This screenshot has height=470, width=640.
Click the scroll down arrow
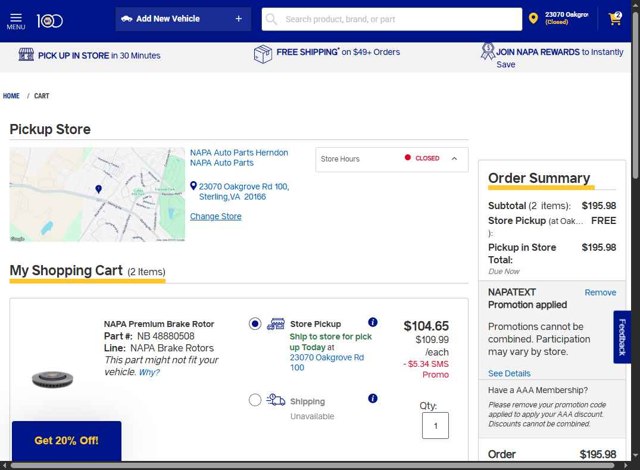click(636, 455)
